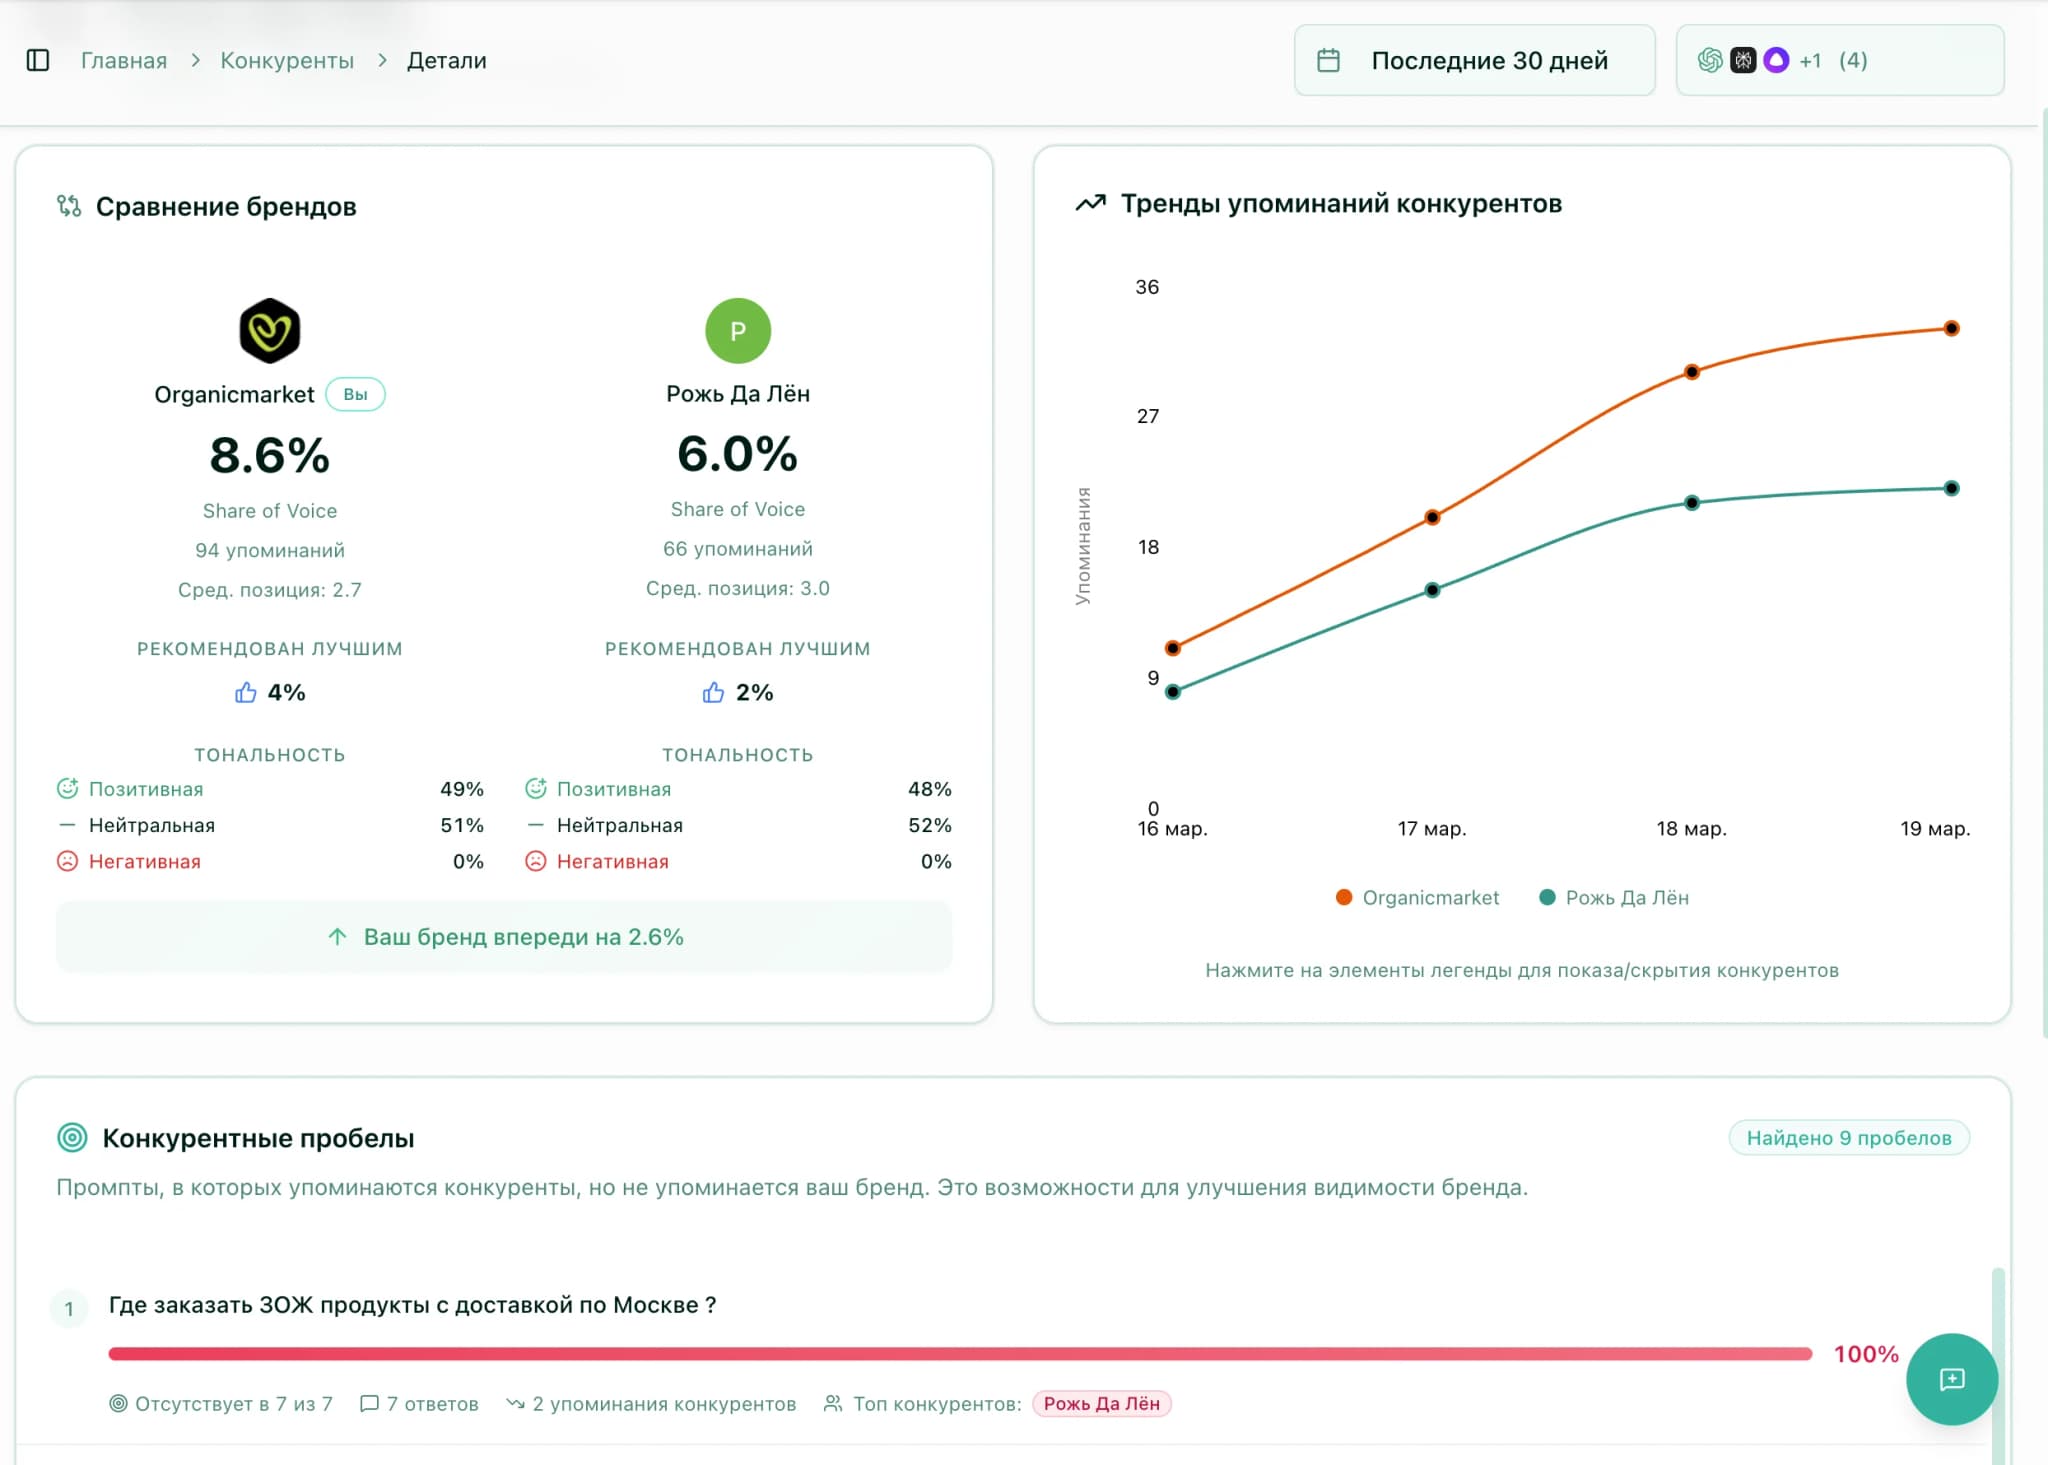Image resolution: width=2048 pixels, height=1465 pixels.
Task: Click the thumbs-up icon beside 4%
Action: pyautogui.click(x=245, y=692)
